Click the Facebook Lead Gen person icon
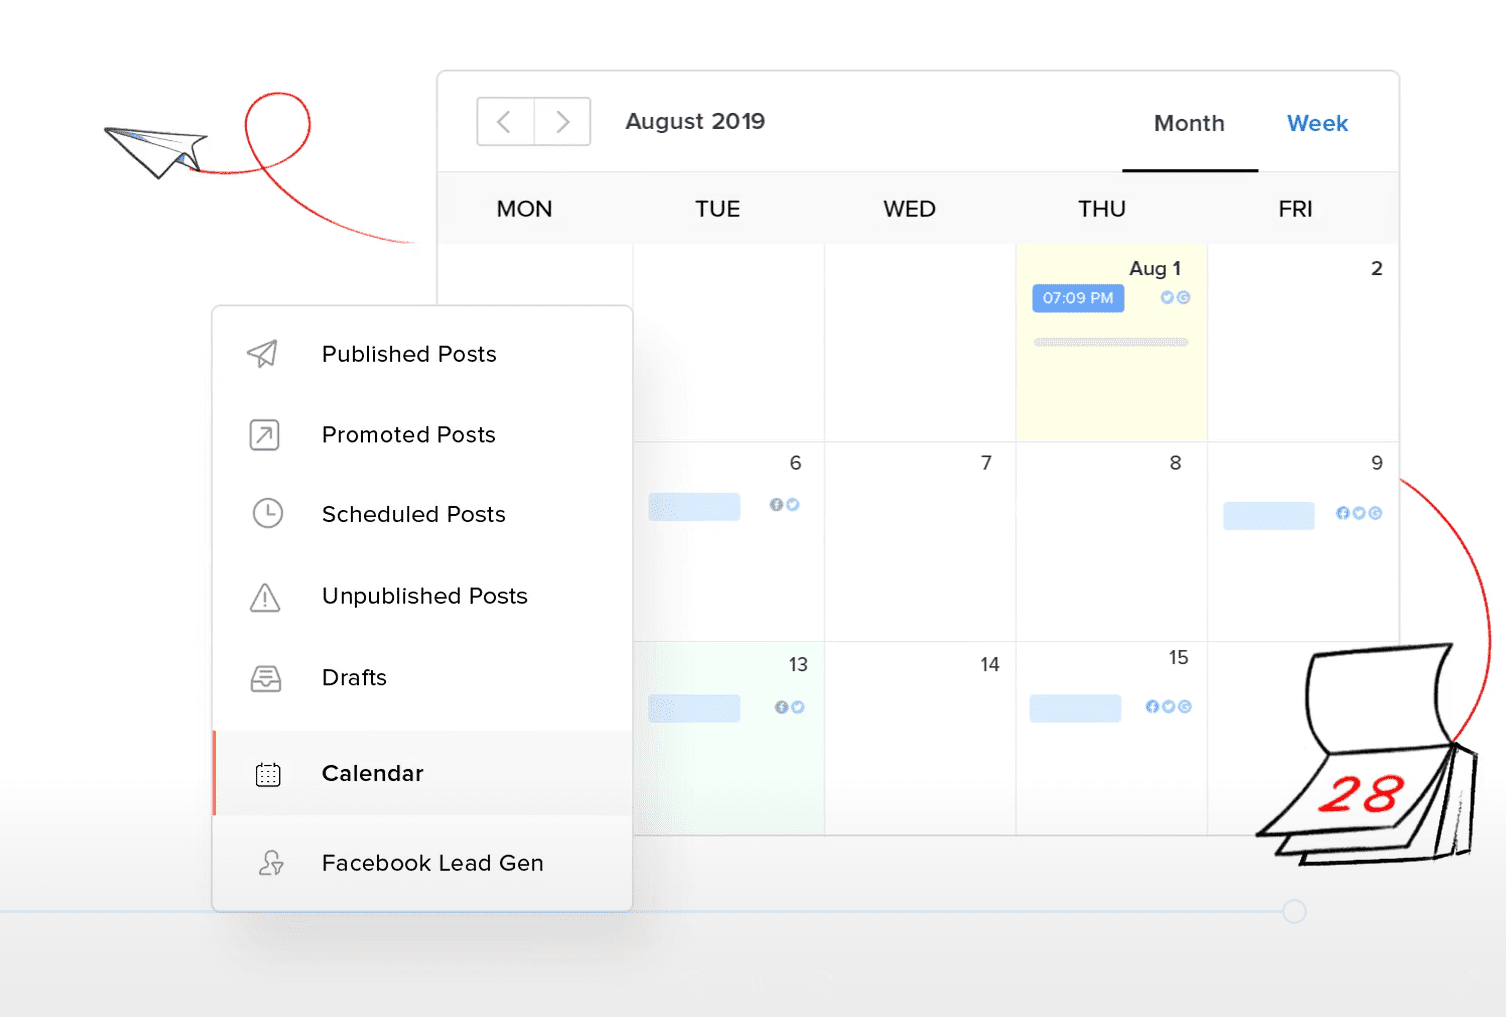Screen dimensions: 1506x1017 271,863
